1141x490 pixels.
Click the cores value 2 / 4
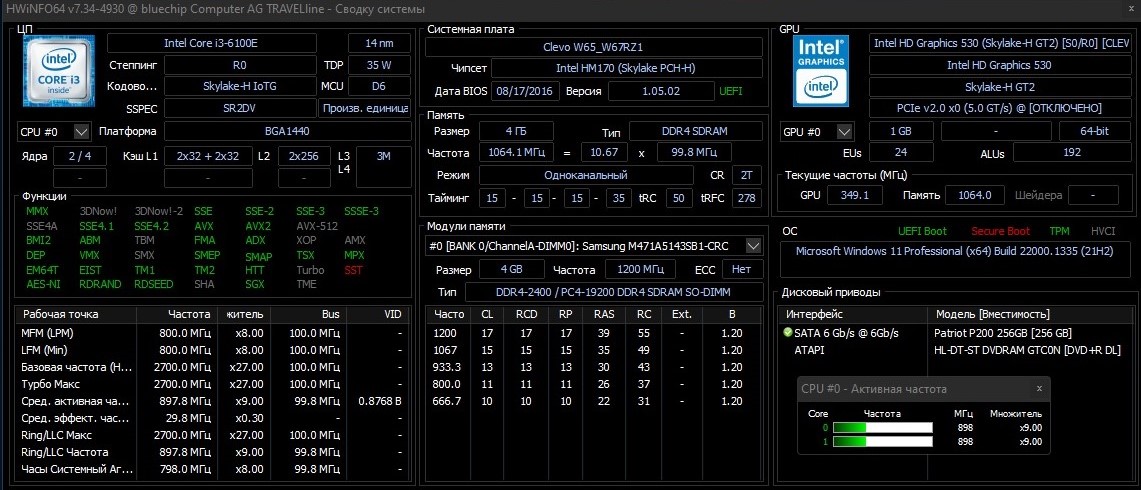80,156
